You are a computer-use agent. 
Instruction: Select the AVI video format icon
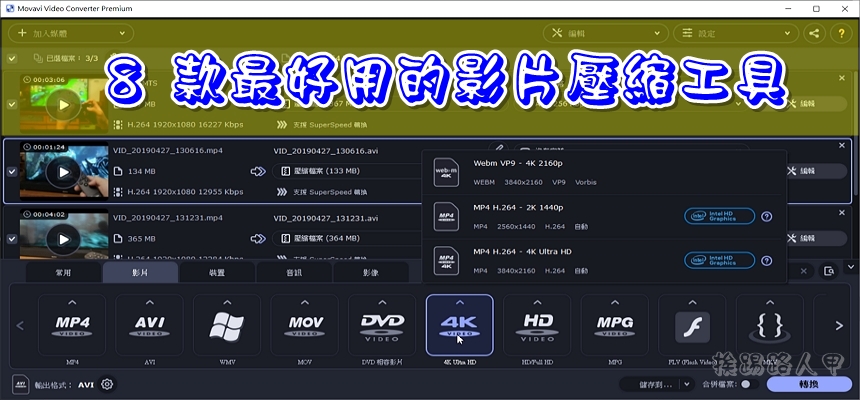tap(149, 325)
